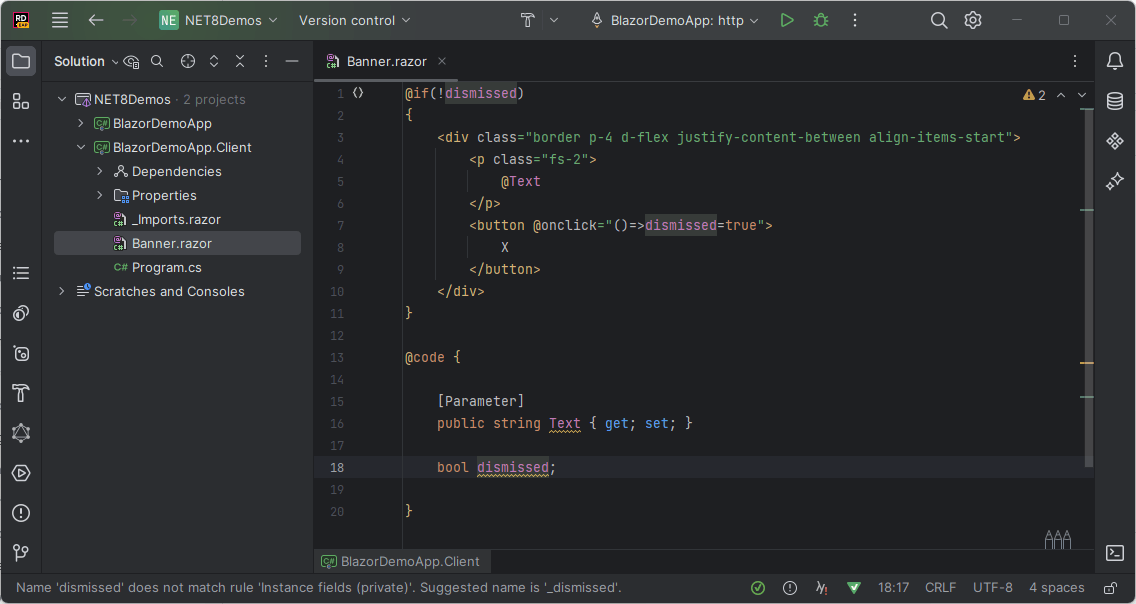The height and width of the screenshot is (604, 1136).
Task: Expand the BlazorDemoApp project
Action: tap(80, 123)
